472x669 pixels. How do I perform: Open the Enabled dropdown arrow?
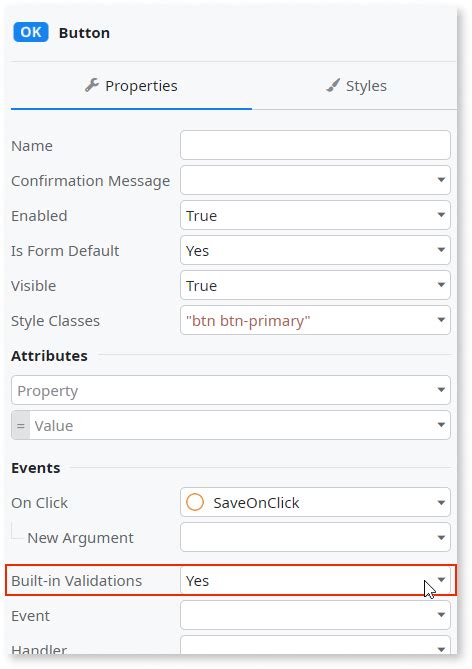(x=441, y=215)
